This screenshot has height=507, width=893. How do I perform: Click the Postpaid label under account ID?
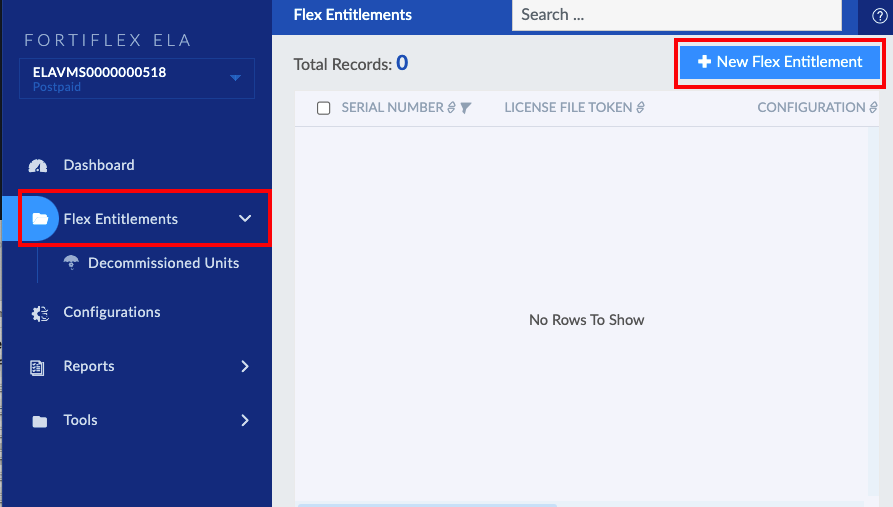[57, 87]
